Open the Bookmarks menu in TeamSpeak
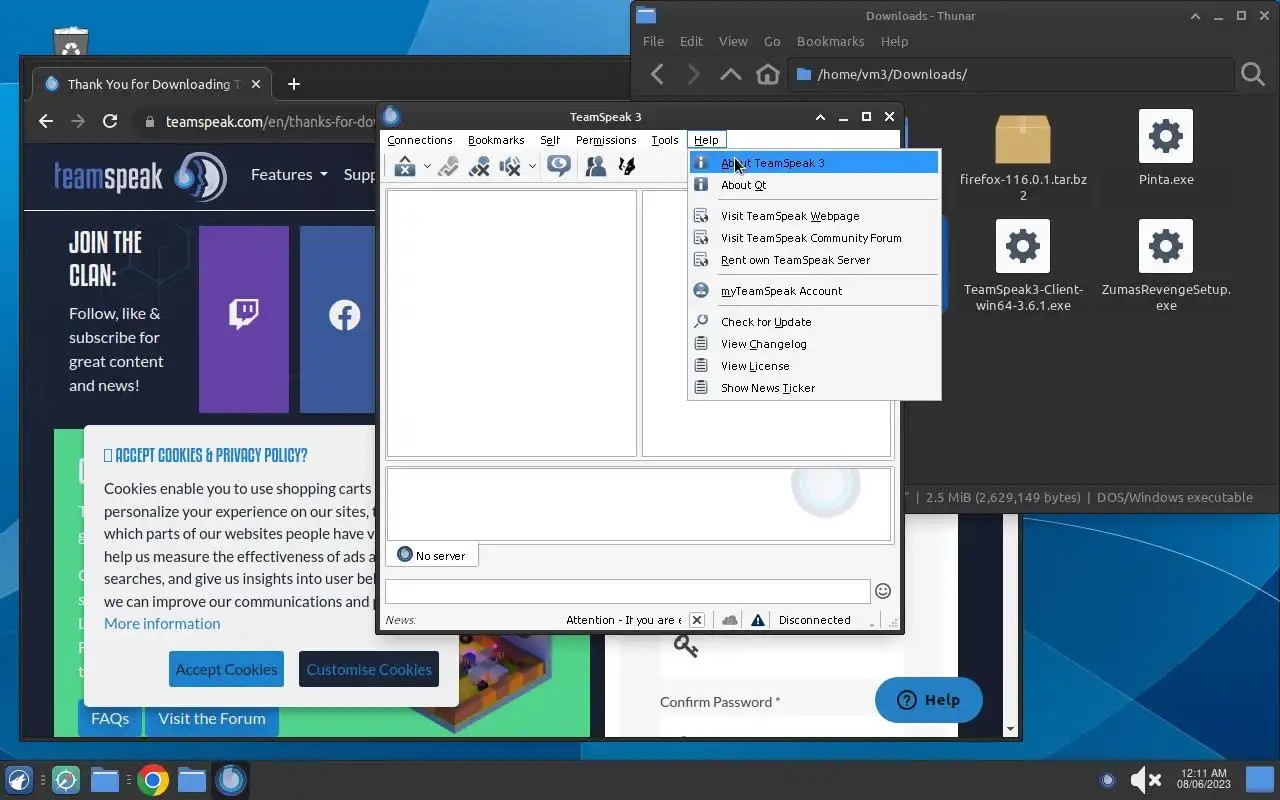The height and width of the screenshot is (800, 1280). pyautogui.click(x=496, y=140)
